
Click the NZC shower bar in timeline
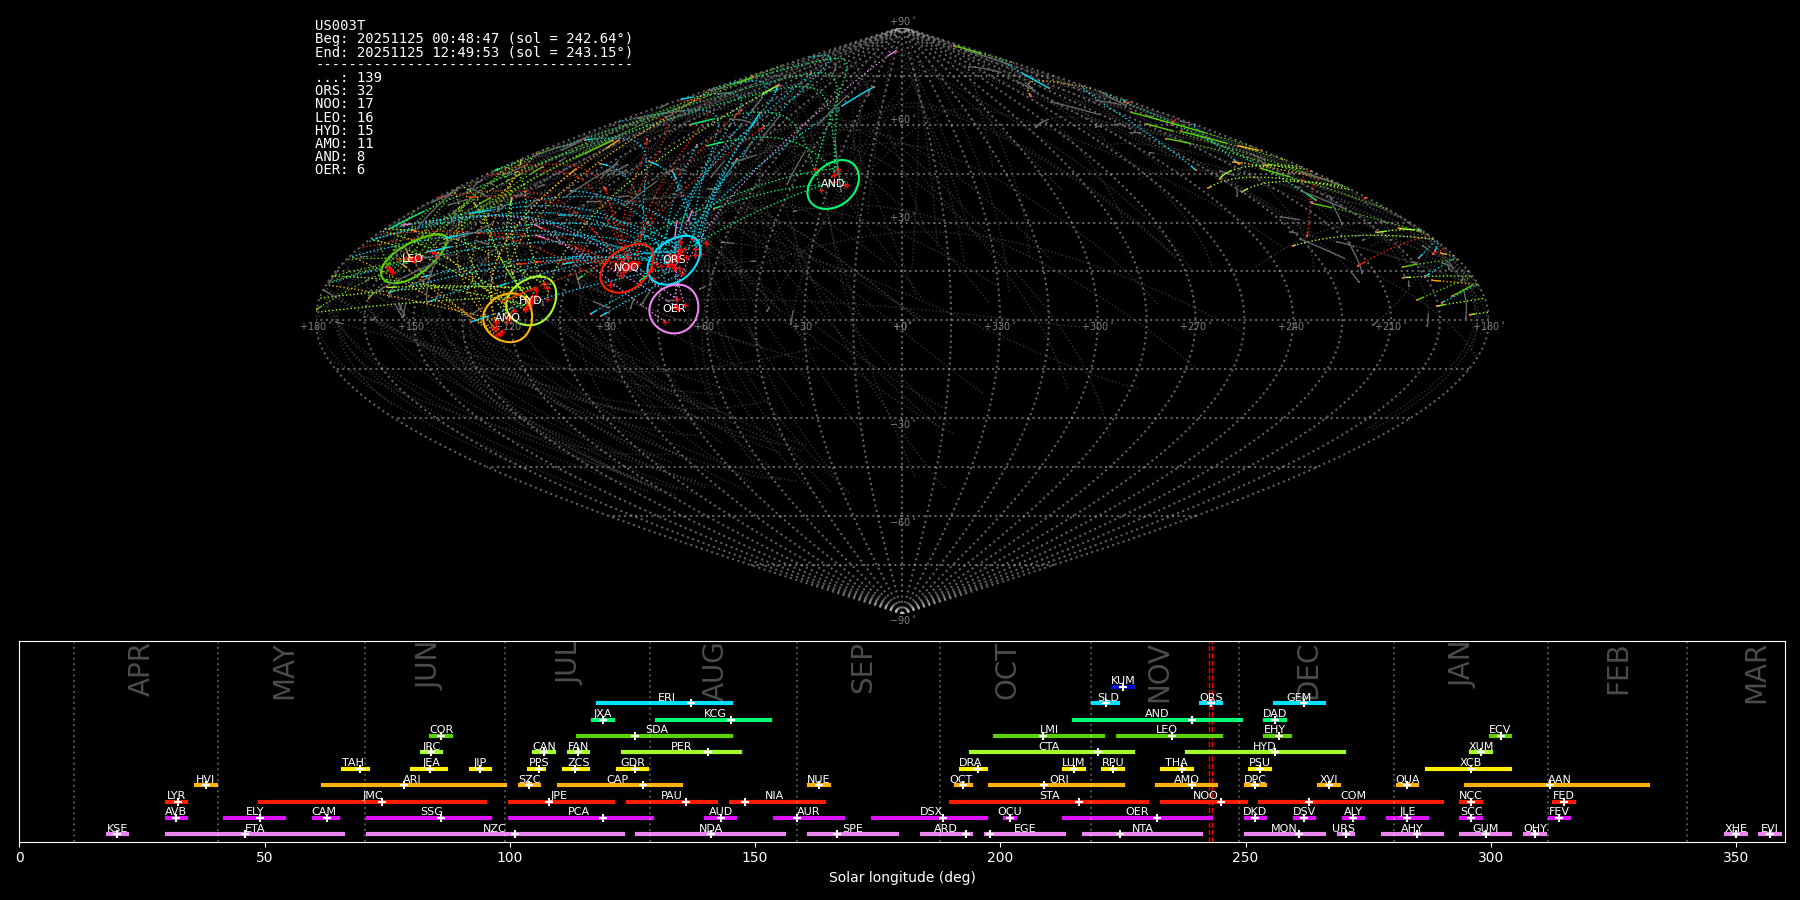(x=495, y=834)
